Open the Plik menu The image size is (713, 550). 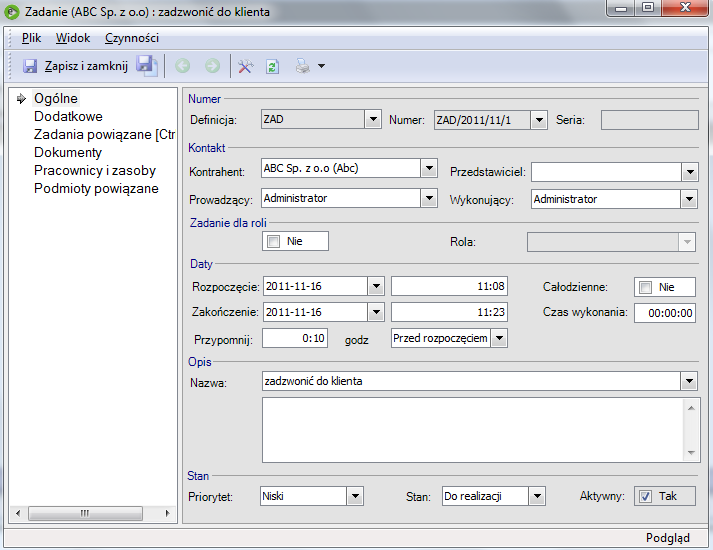[x=31, y=38]
